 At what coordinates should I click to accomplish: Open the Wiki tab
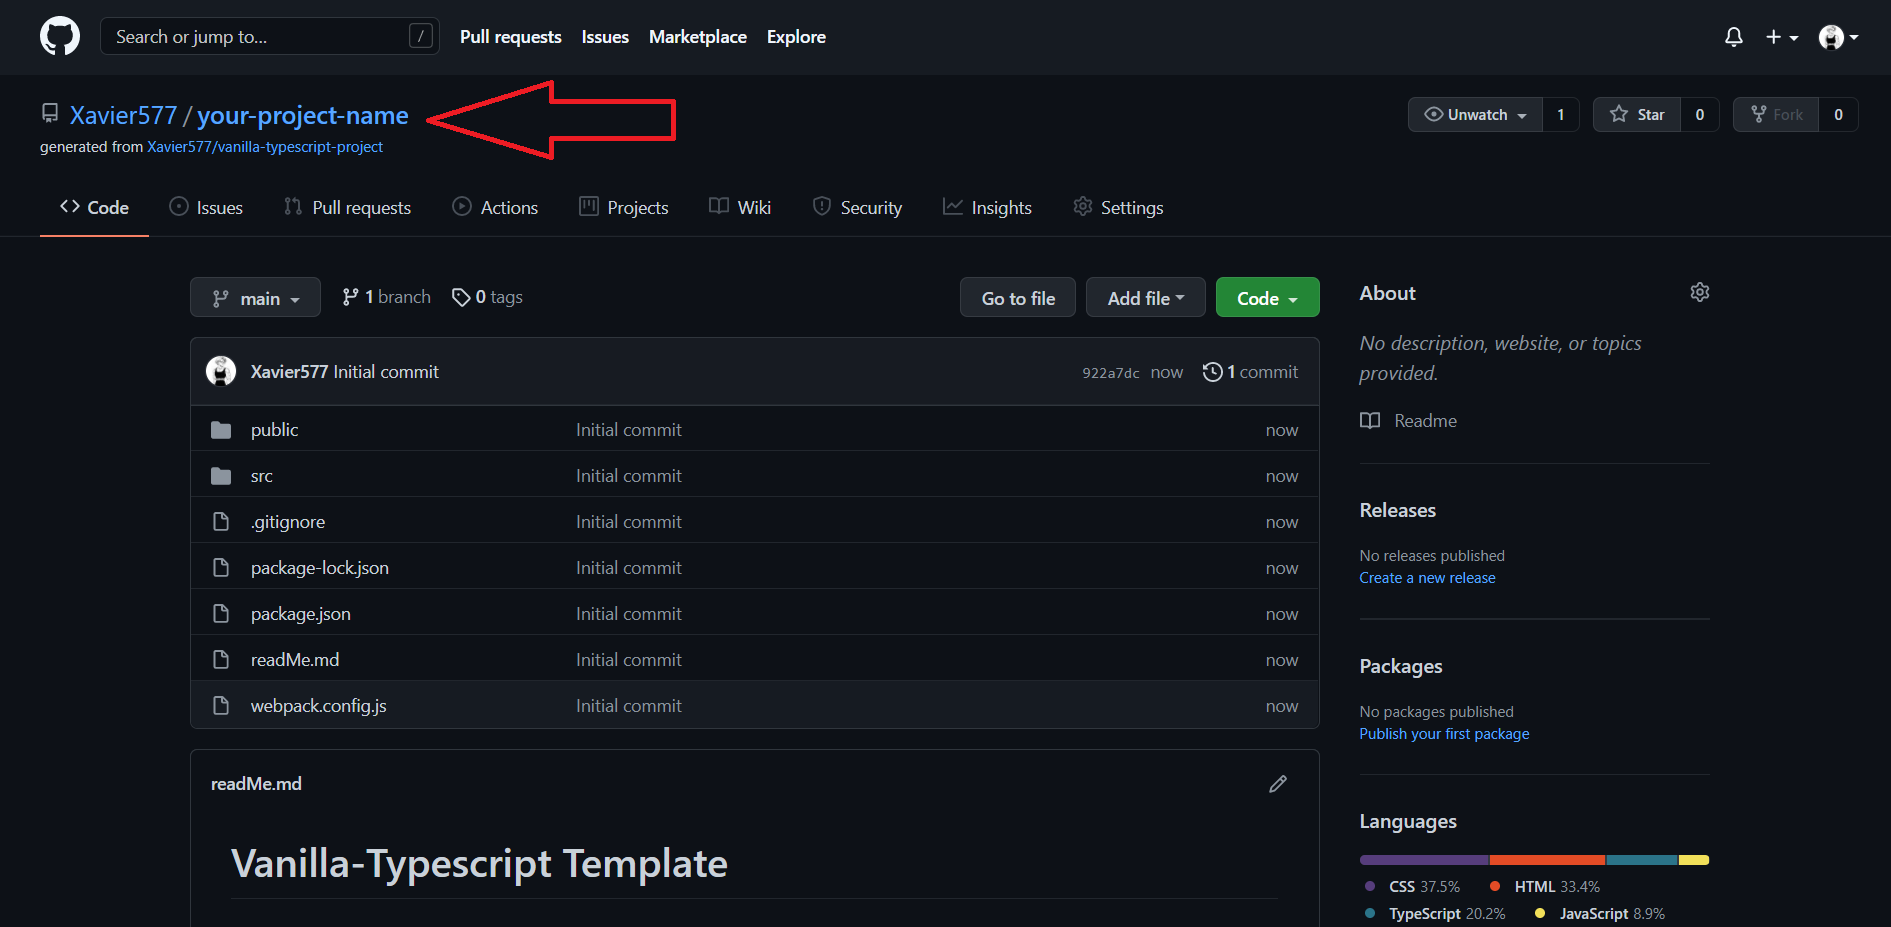click(x=740, y=207)
